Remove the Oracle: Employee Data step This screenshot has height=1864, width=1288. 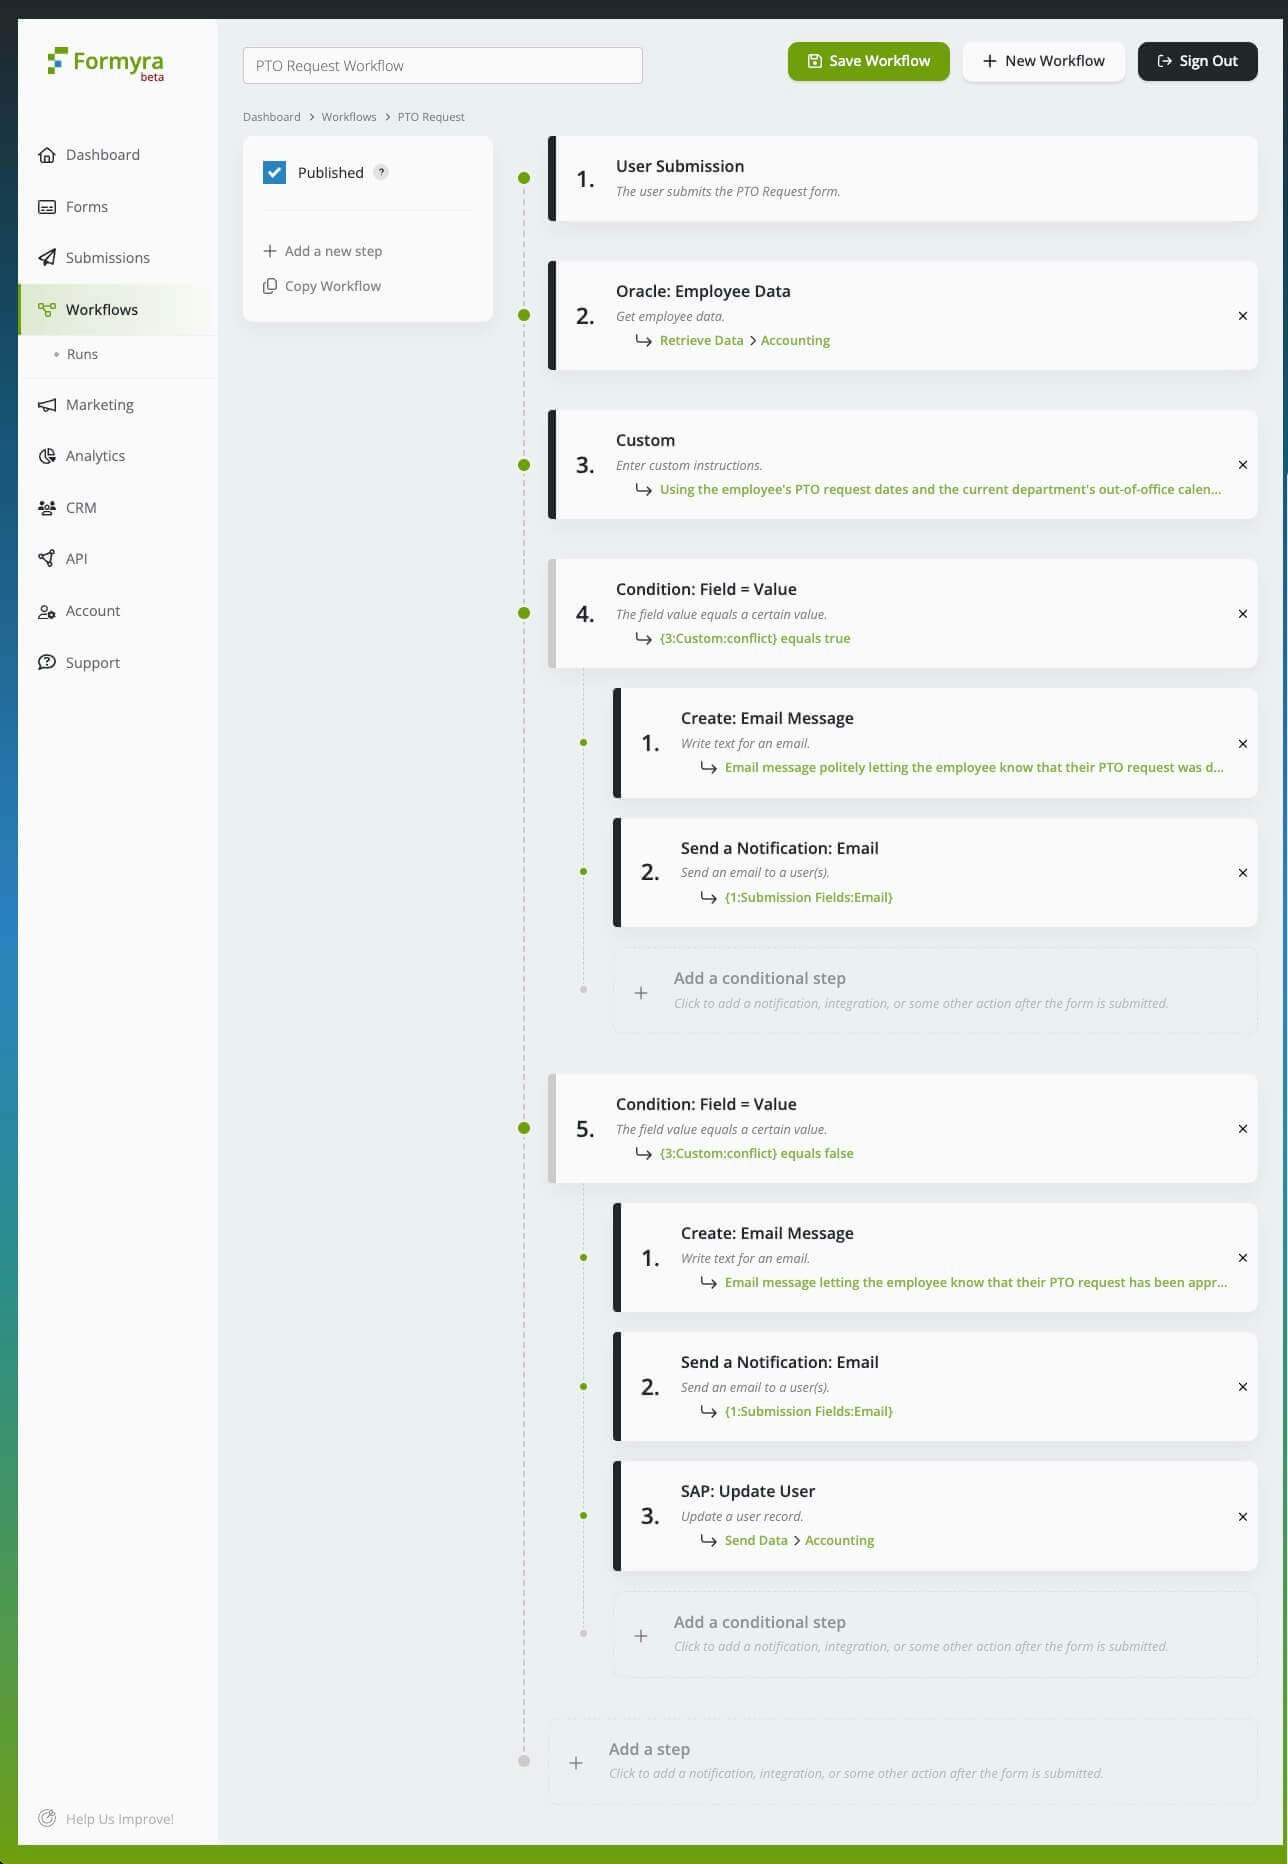coord(1243,316)
